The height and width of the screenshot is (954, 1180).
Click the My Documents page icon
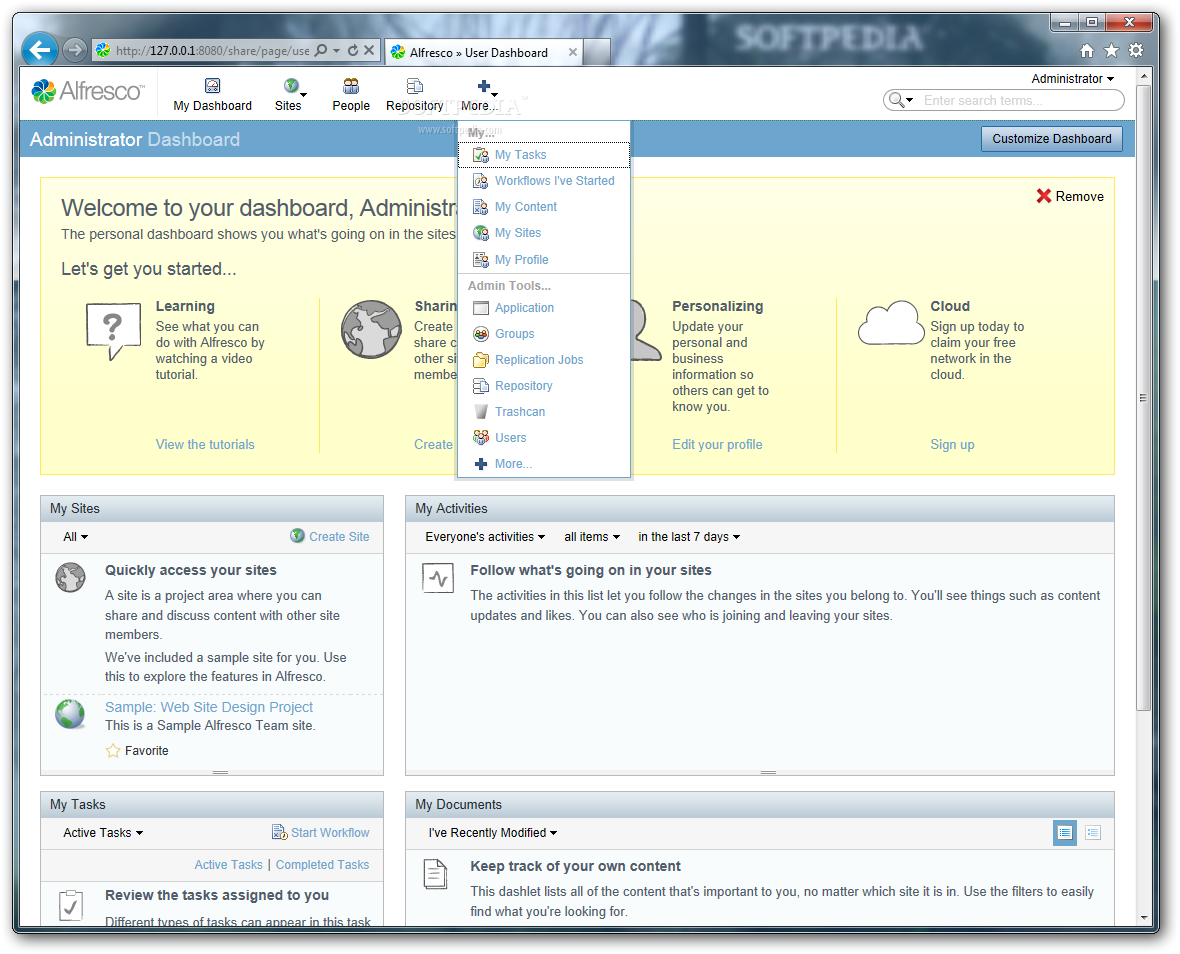[x=435, y=874]
